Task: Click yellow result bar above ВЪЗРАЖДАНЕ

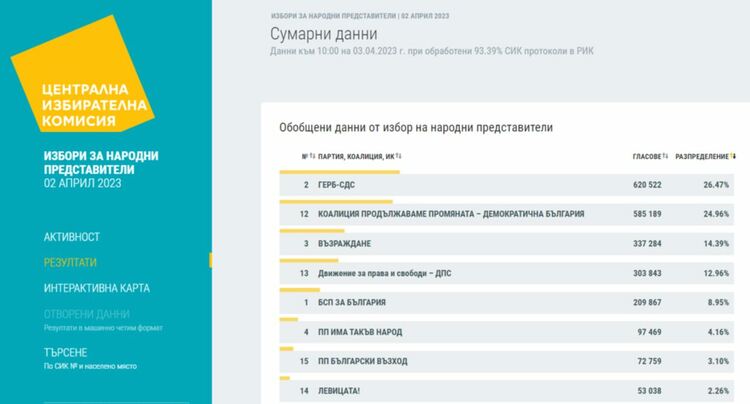Action: point(312,231)
